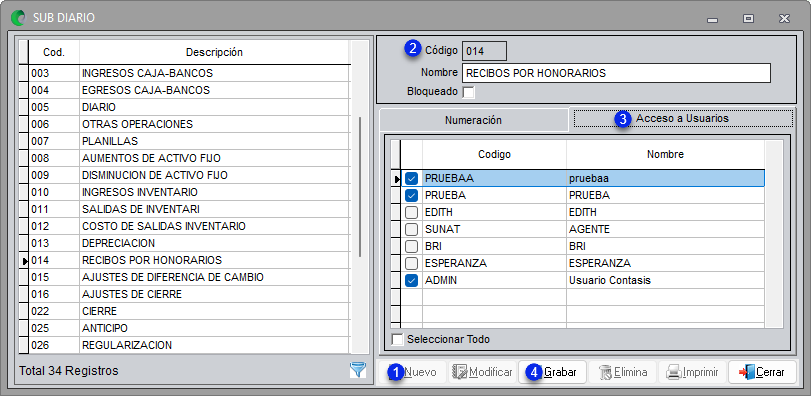The height and width of the screenshot is (396, 811).
Task: Open the Acceso a Usuarios tab
Action: pyautogui.click(x=683, y=118)
